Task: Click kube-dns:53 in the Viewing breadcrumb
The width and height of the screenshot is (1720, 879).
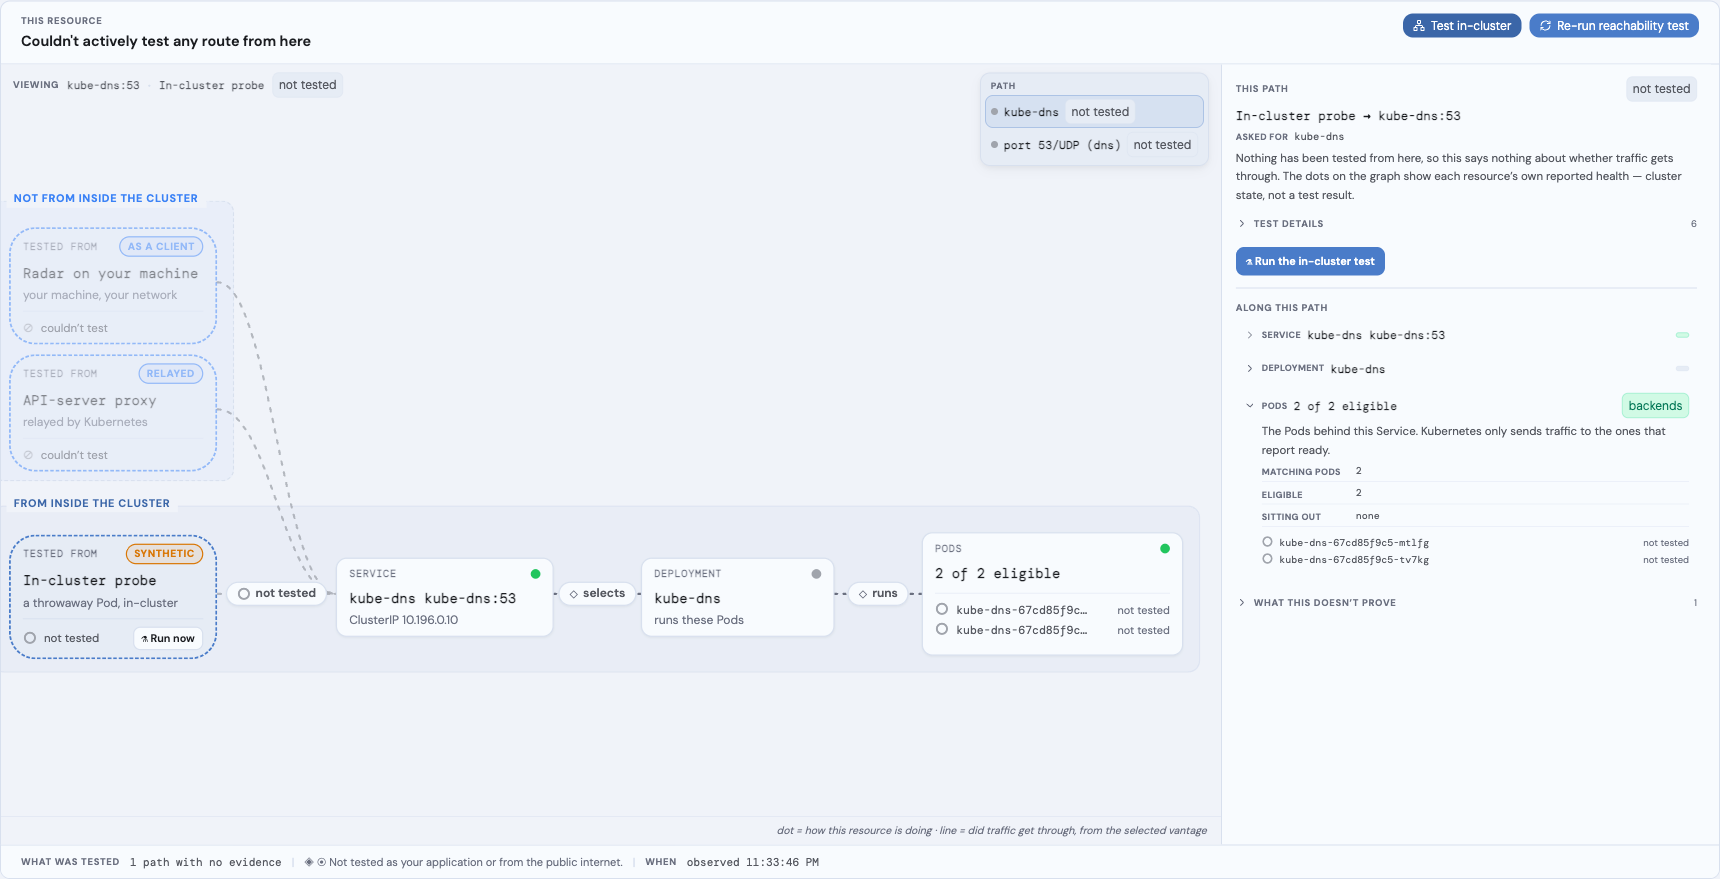Action: click(x=103, y=86)
